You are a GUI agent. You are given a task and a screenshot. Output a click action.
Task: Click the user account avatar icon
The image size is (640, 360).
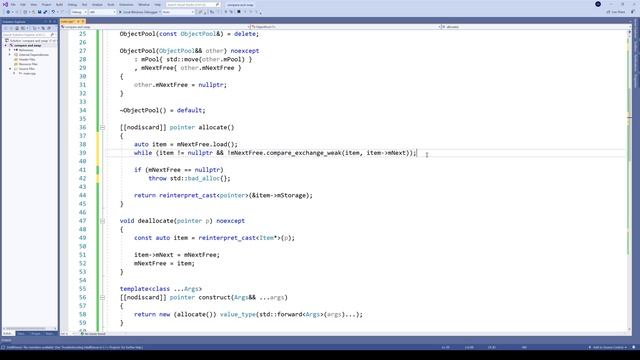(598, 4)
